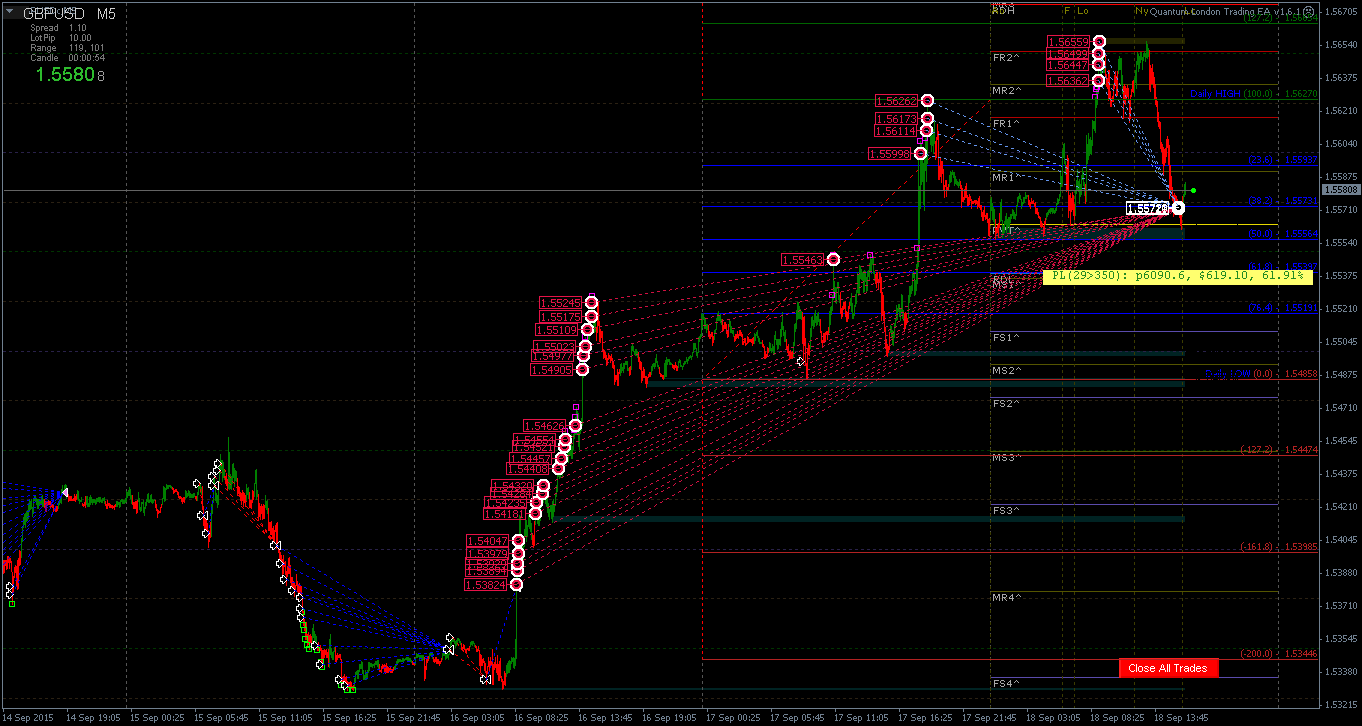This screenshot has height=726, width=1362.
Task: Select the sell marker beside 1.56262
Action: coord(928,100)
